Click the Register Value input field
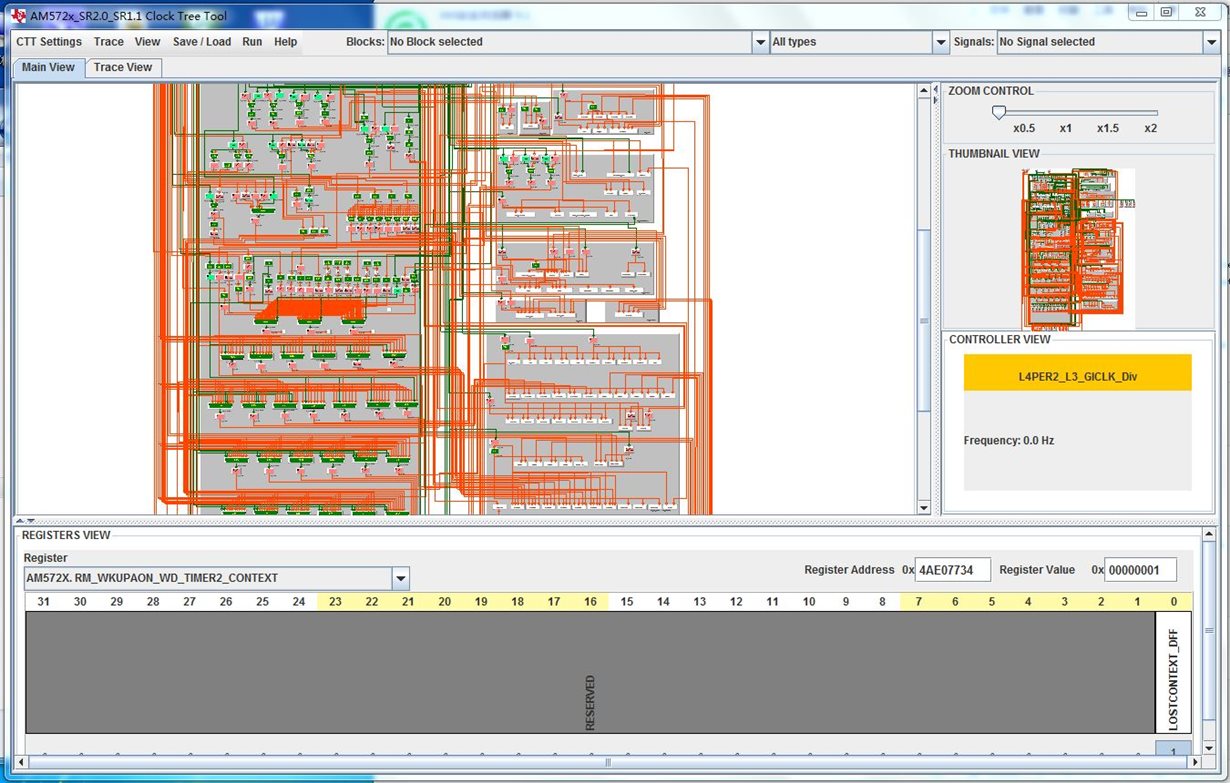 (1140, 570)
